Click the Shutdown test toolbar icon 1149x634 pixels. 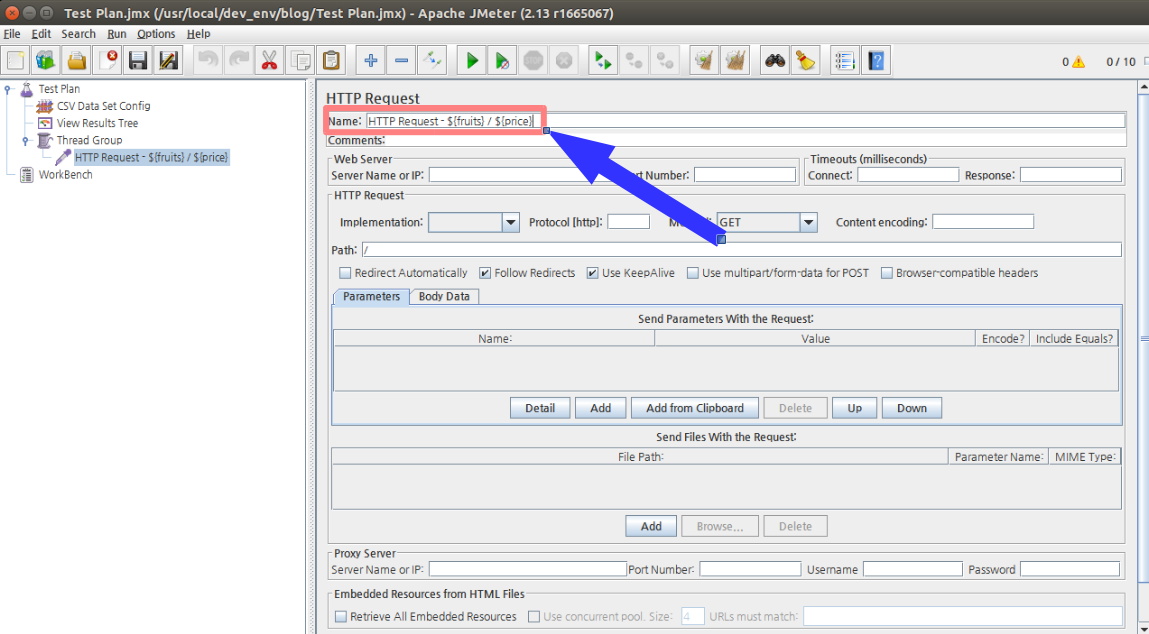tap(564, 60)
